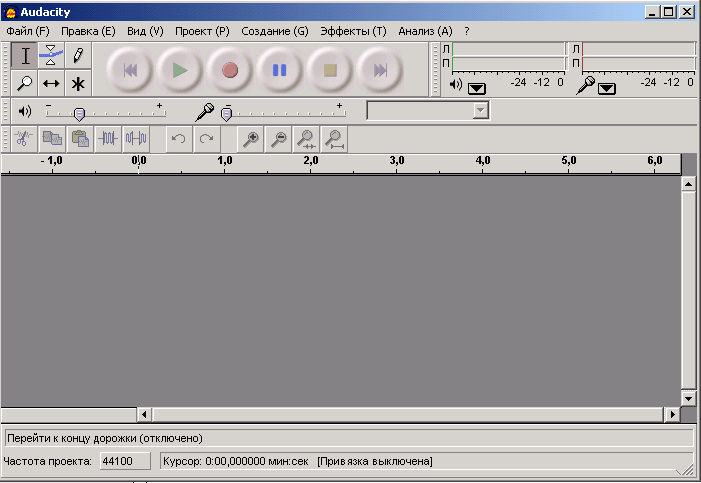Click the horizontal scrollbar left arrow
This screenshot has height=483, width=701.
144,415
